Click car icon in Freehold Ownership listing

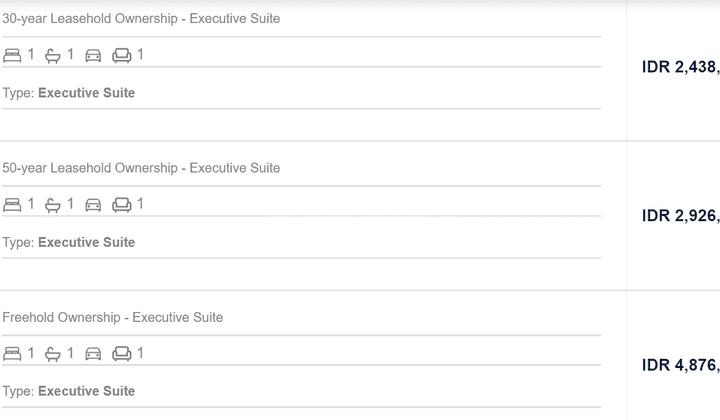coord(93,354)
